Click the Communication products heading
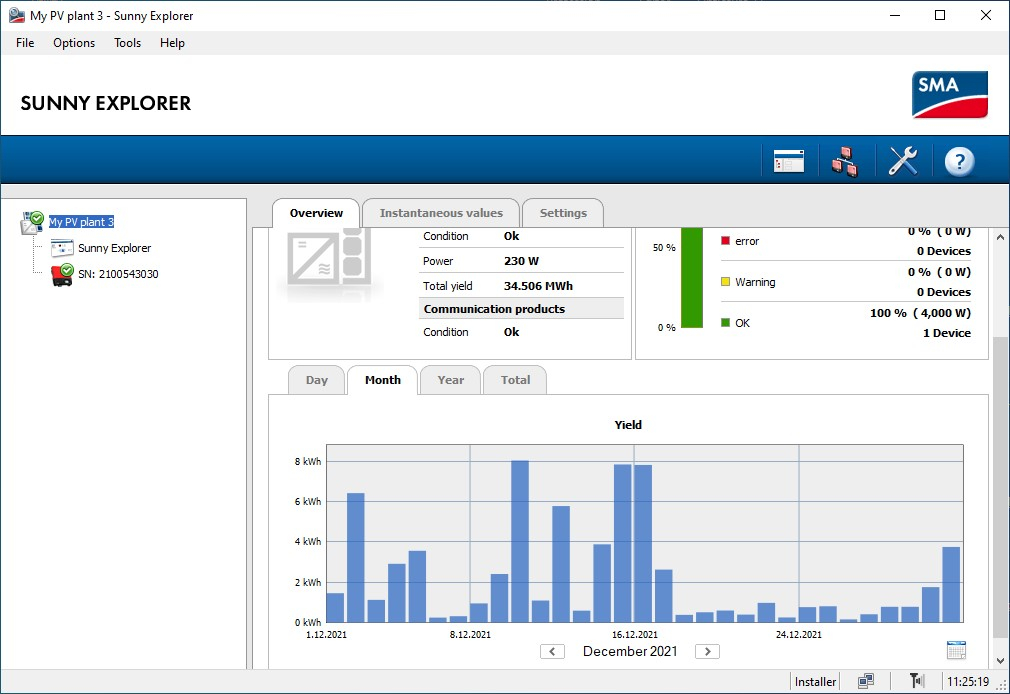1010x694 pixels. click(x=494, y=309)
